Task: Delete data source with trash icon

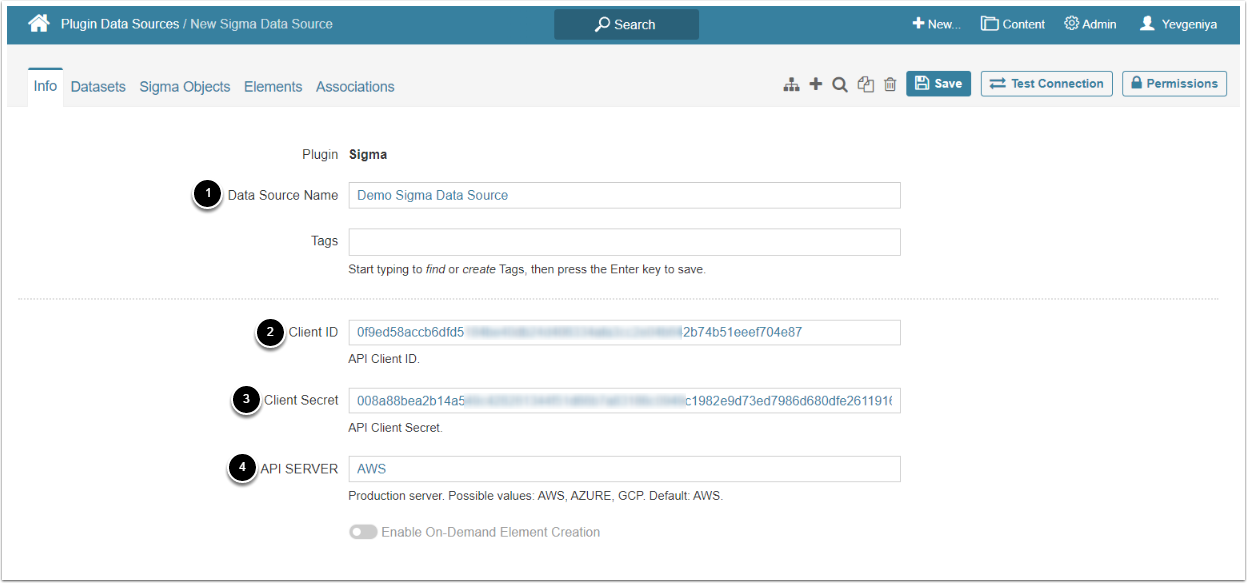Action: (890, 85)
